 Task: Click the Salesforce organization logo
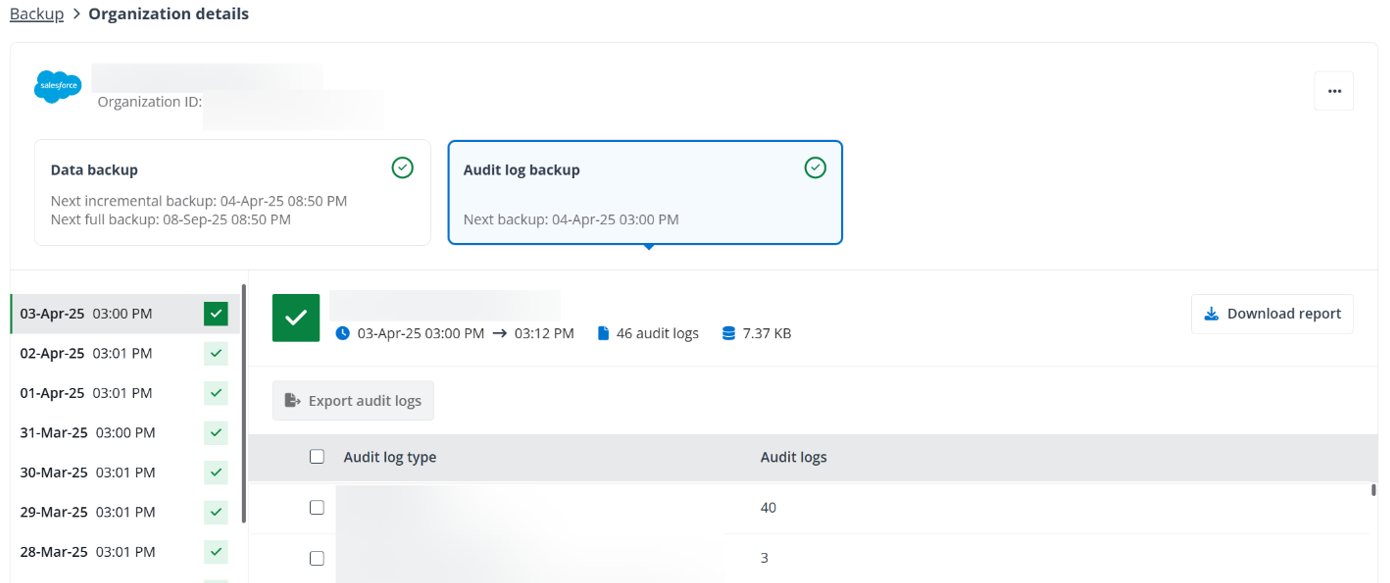click(57, 86)
